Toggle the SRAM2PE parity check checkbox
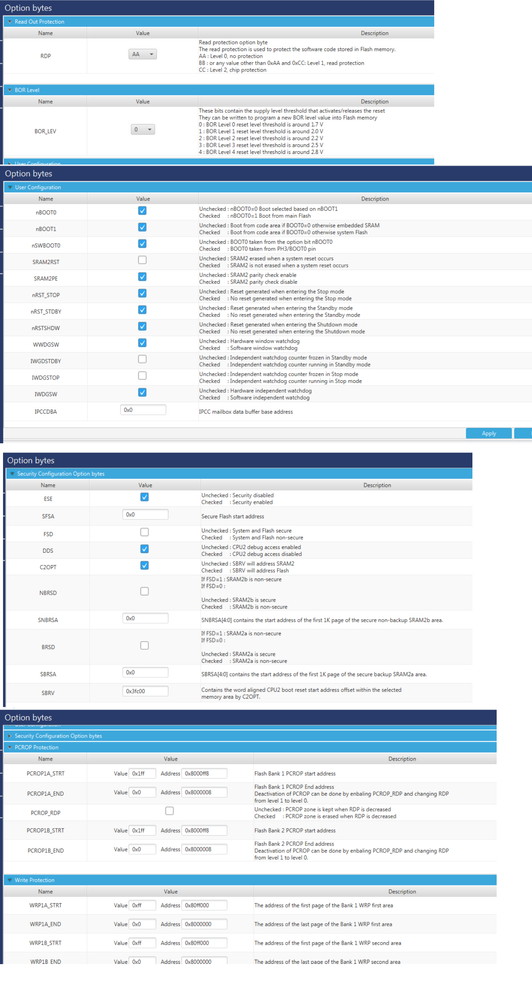Viewport: 532px width, 999px height. pos(142,277)
